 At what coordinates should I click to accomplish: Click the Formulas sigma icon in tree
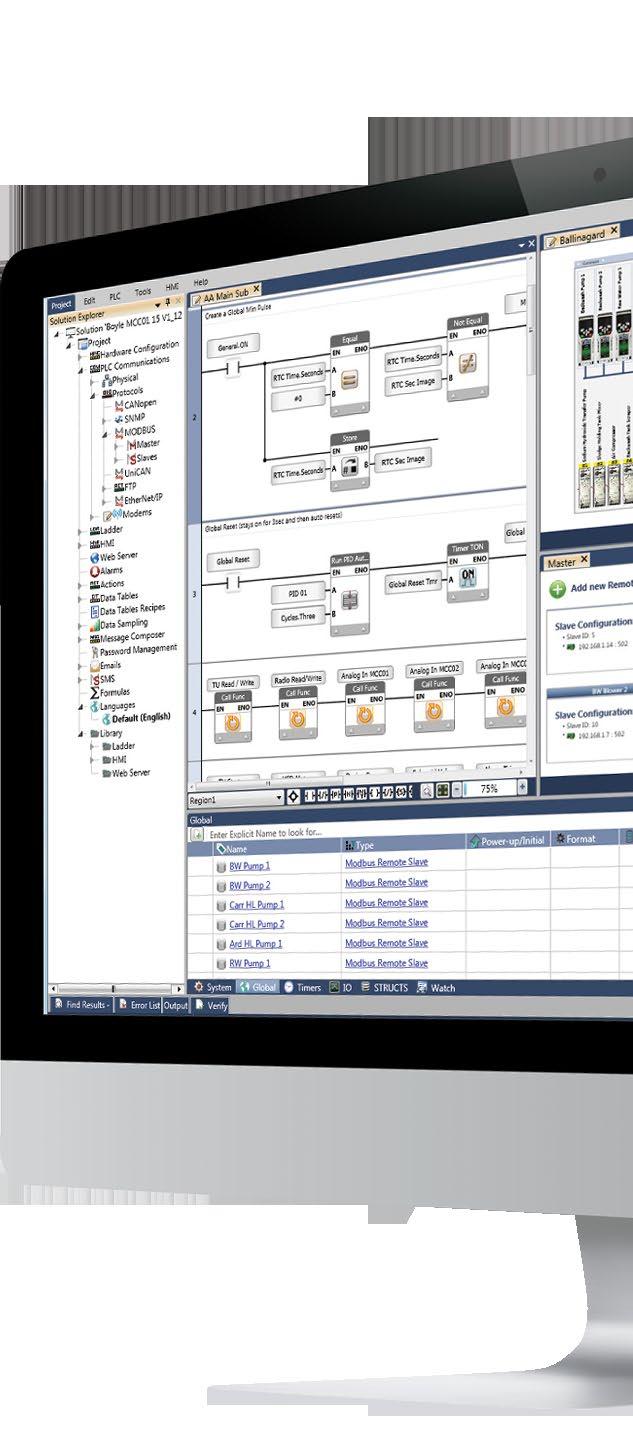pos(94,694)
